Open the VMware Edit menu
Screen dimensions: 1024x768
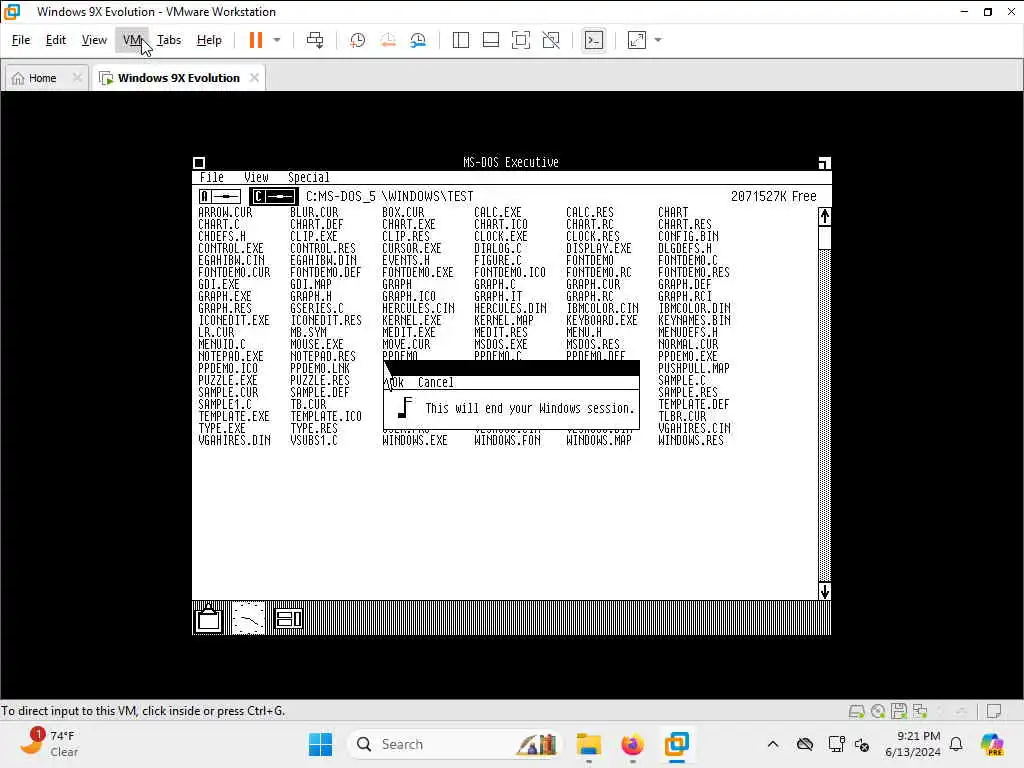[56, 40]
